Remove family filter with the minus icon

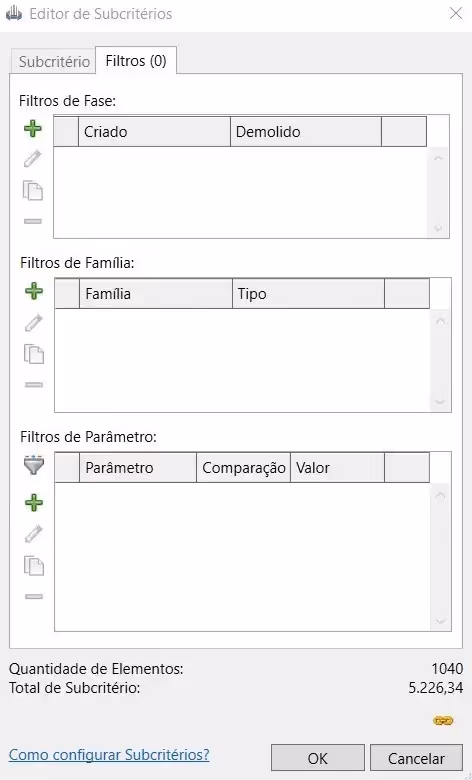point(34,384)
